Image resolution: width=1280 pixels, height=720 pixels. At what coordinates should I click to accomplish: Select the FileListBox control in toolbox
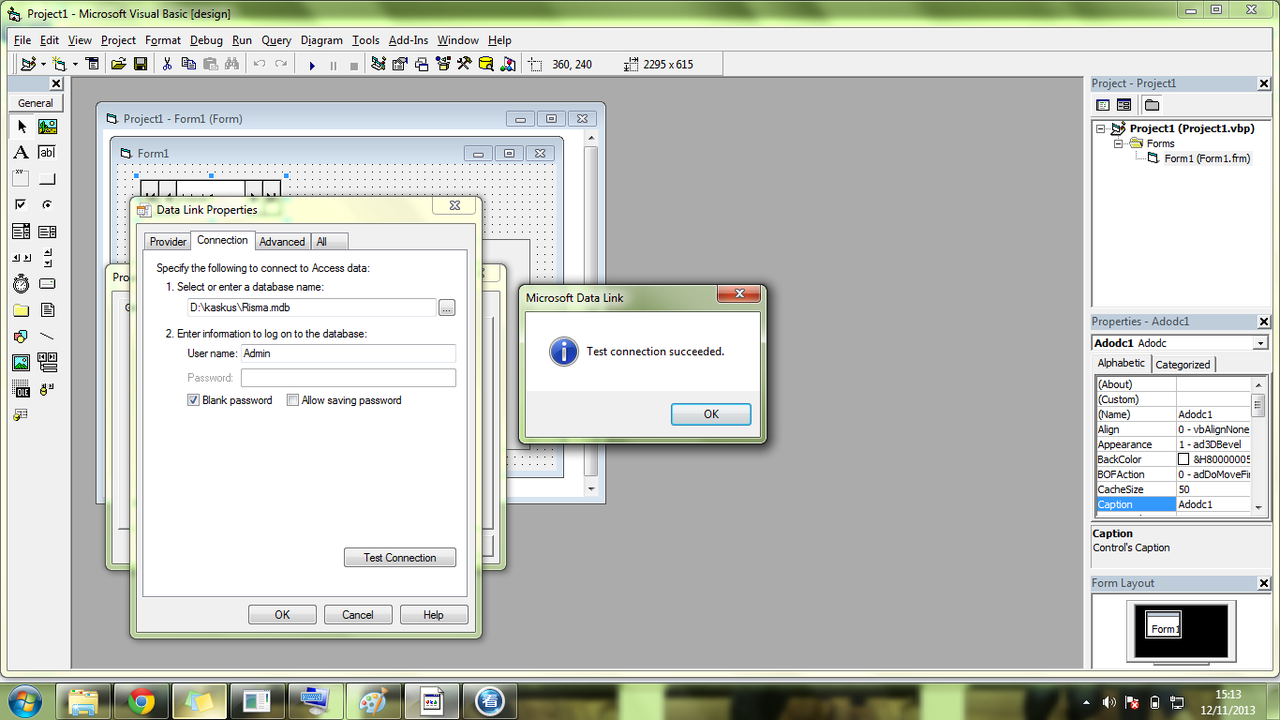[47, 310]
